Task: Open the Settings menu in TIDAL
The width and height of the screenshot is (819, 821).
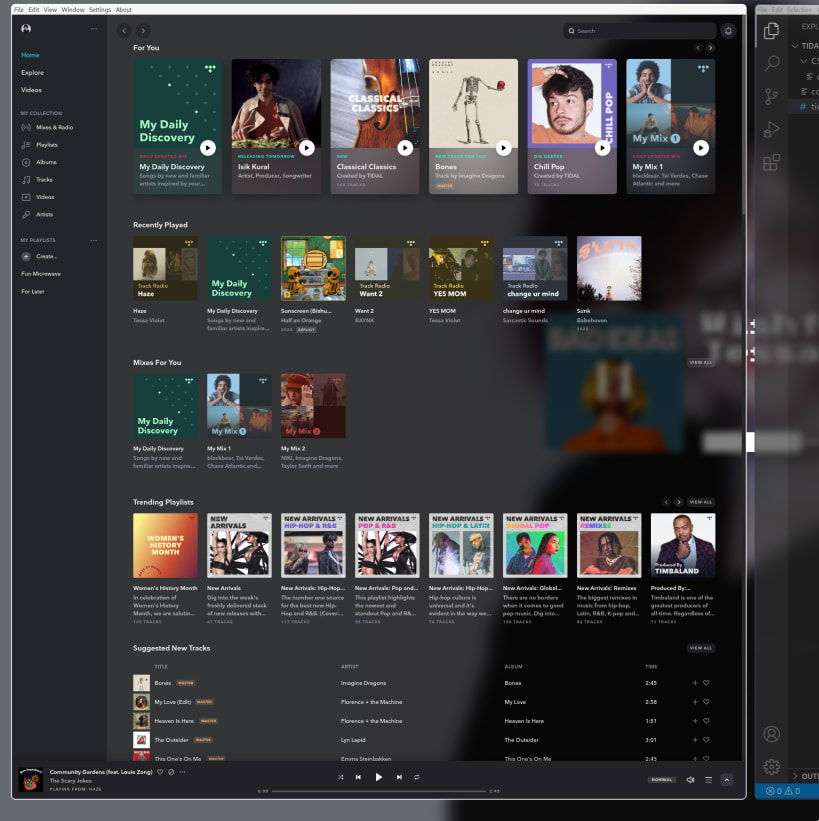Action: coord(100,9)
